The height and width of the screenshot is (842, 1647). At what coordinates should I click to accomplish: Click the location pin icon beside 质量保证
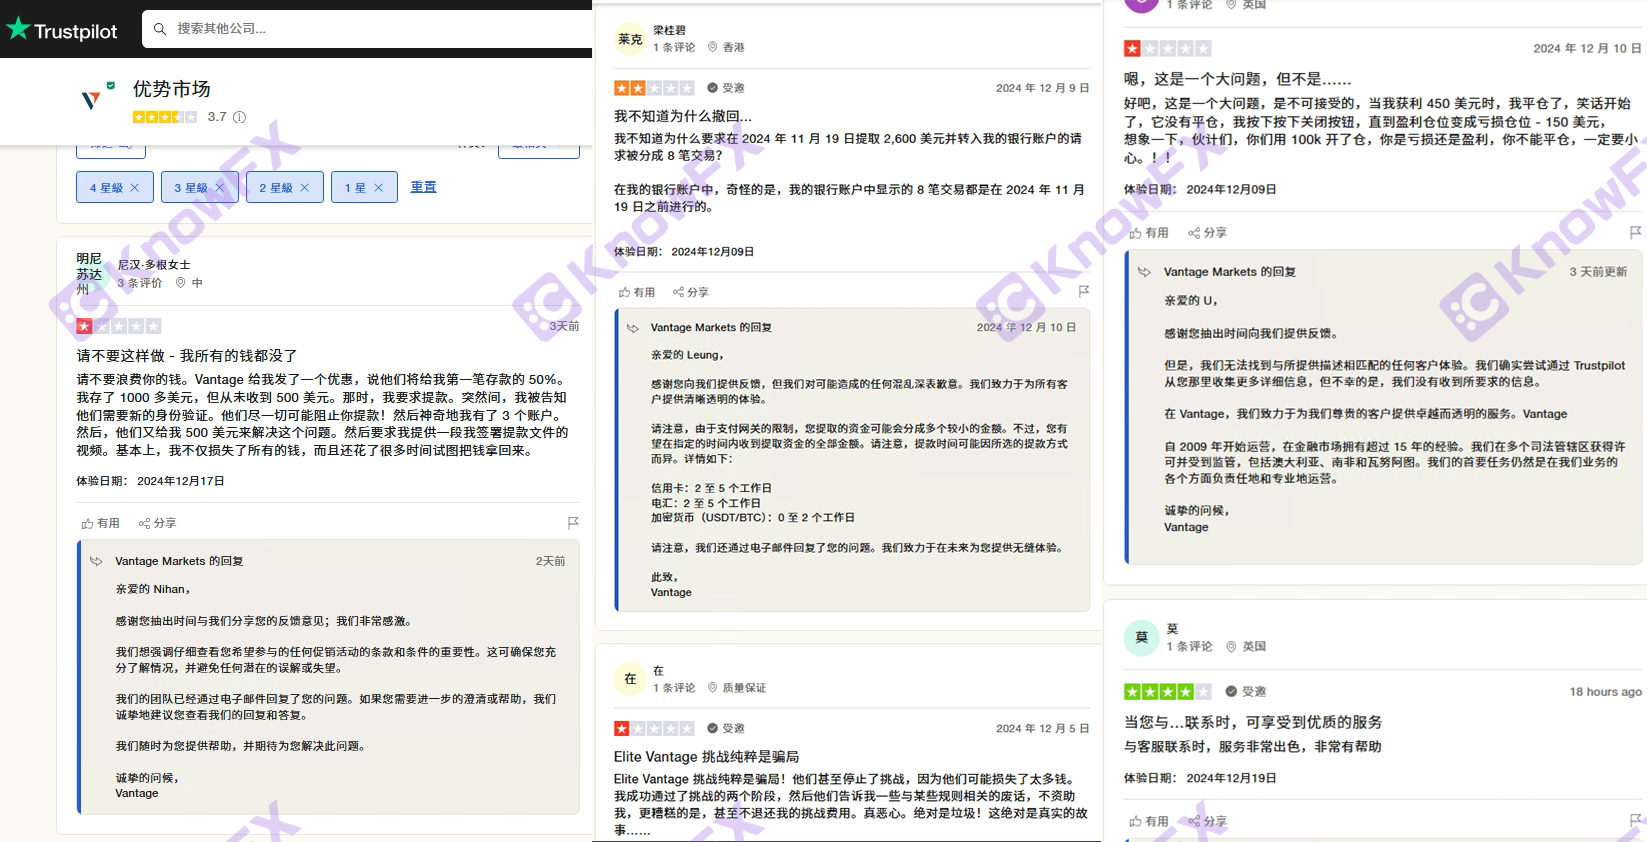coord(713,688)
